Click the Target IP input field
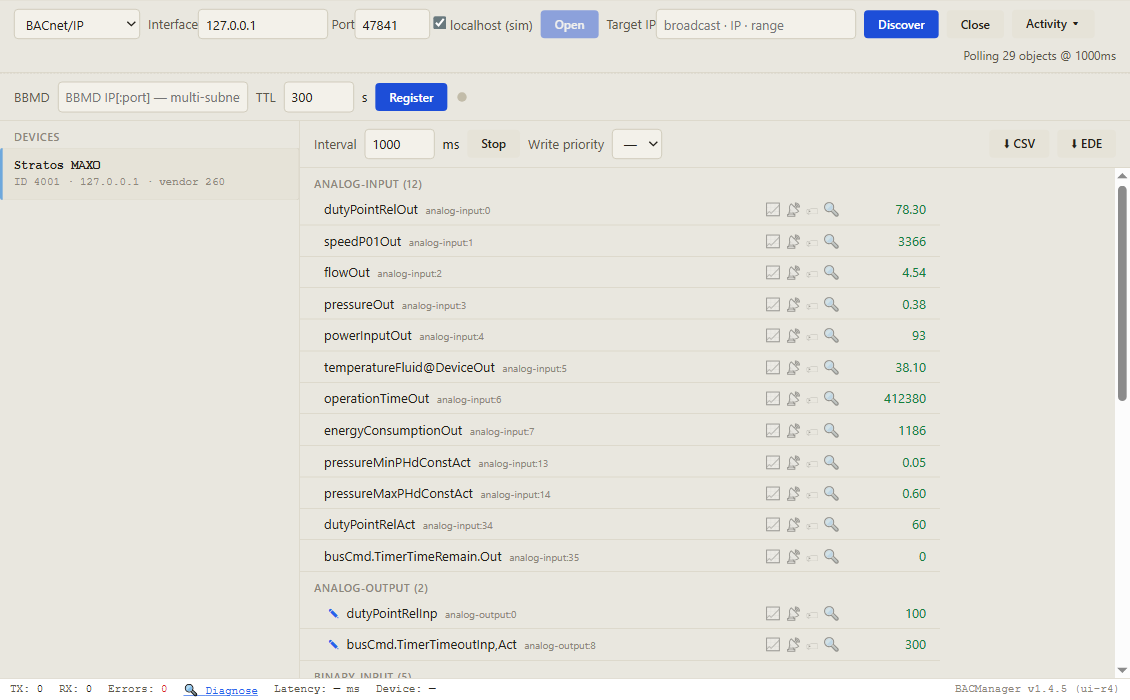Viewport: 1130px width, 700px height. click(756, 25)
